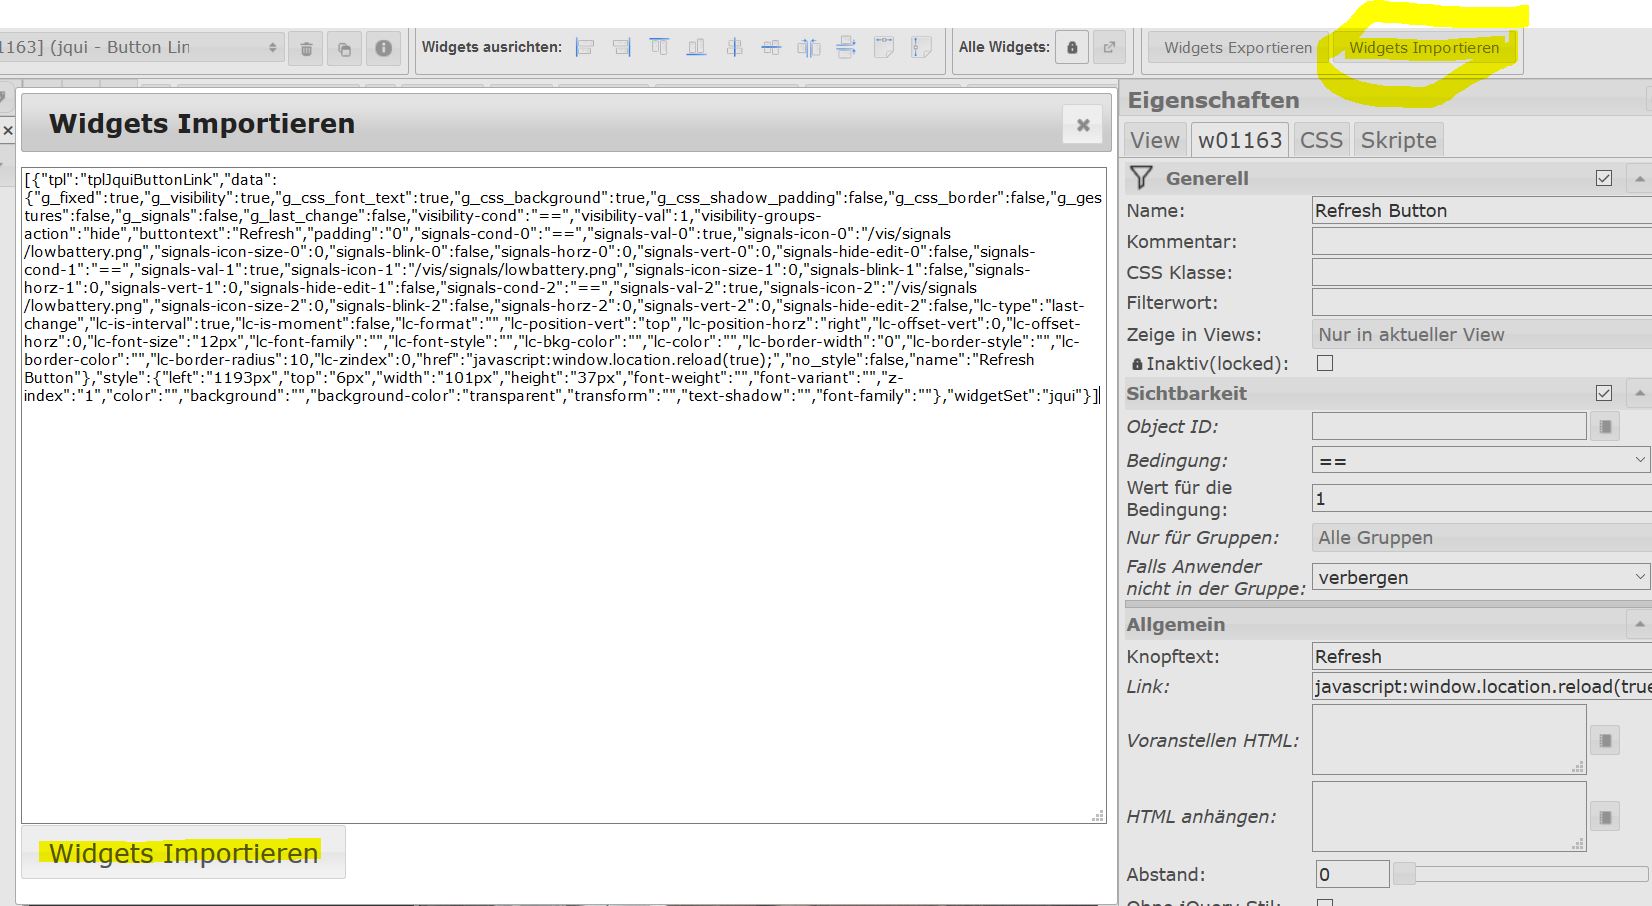The width and height of the screenshot is (1652, 906).
Task: Tick the Inaktiv(locked) checkbox
Action: 1325,363
